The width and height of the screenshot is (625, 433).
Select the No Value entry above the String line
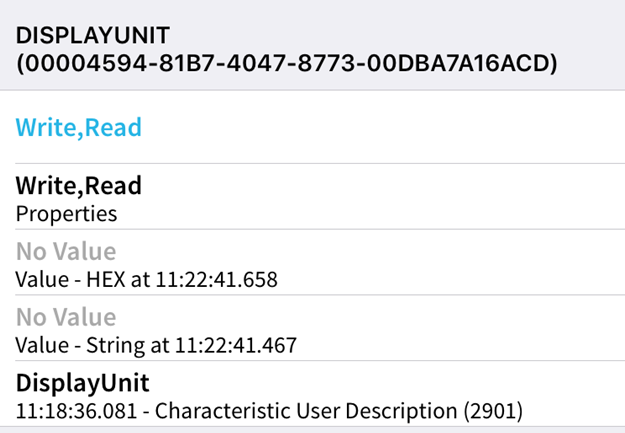point(66,317)
